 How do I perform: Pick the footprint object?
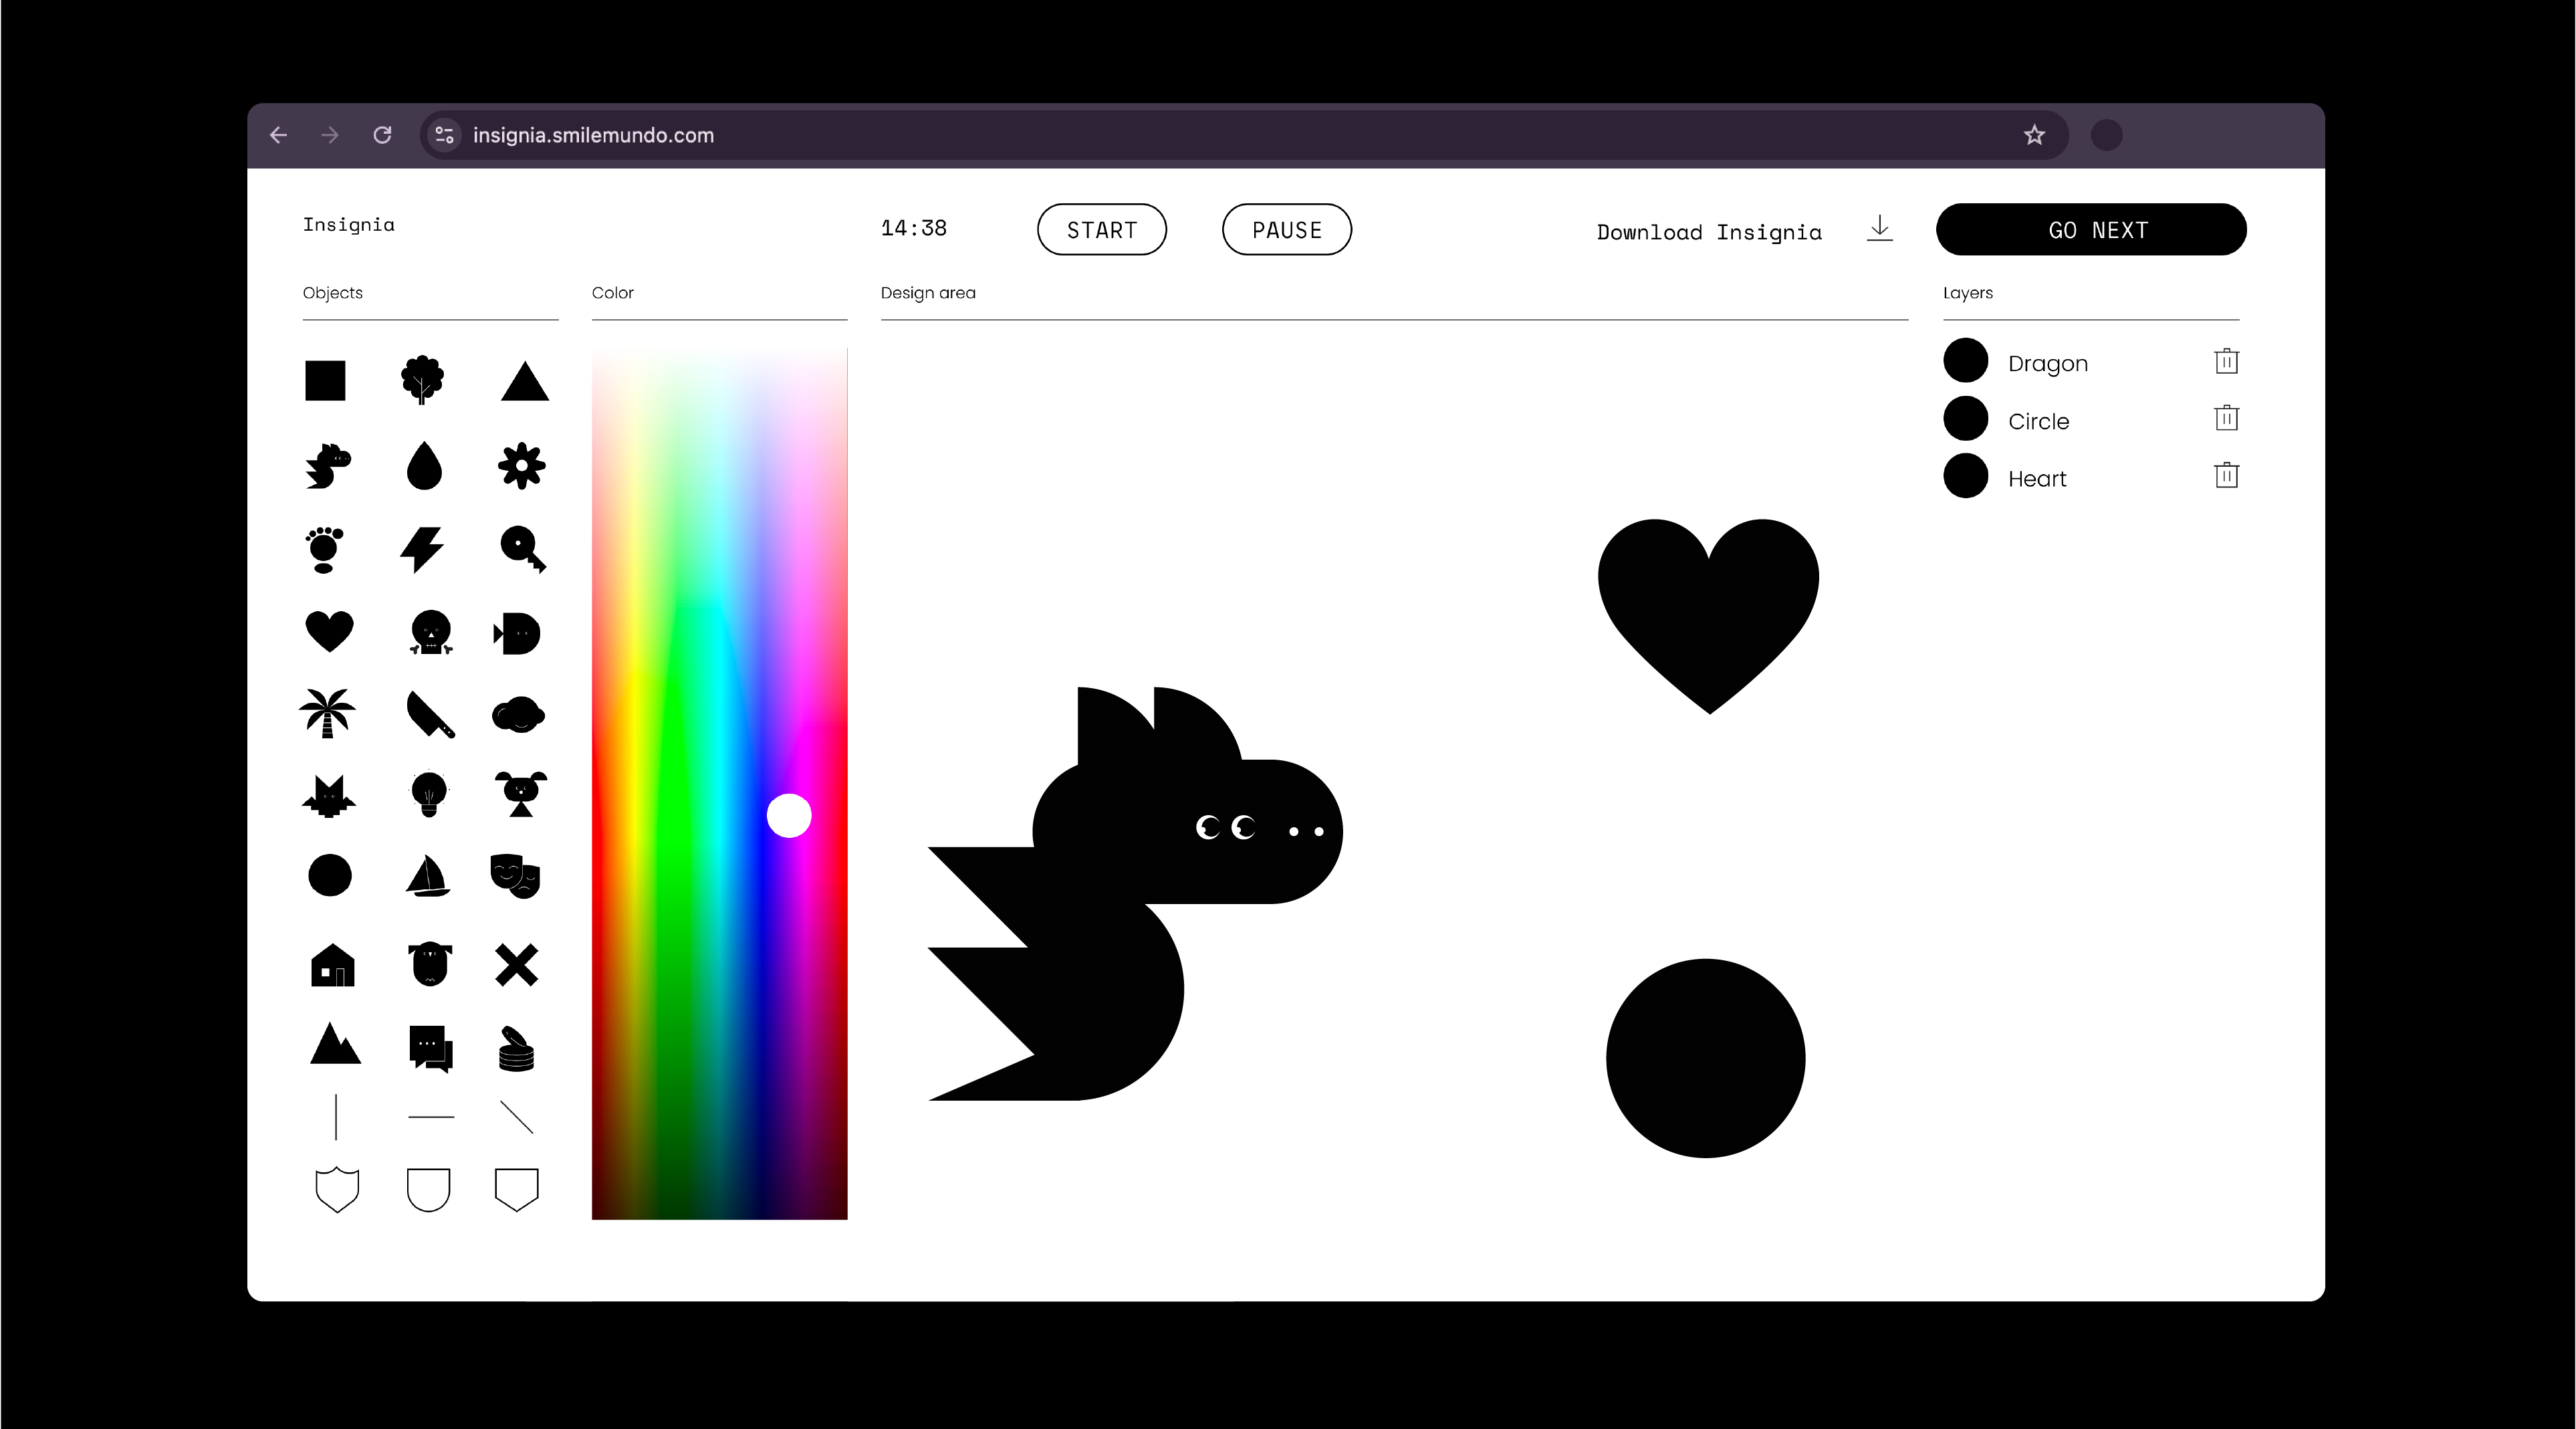[x=324, y=550]
